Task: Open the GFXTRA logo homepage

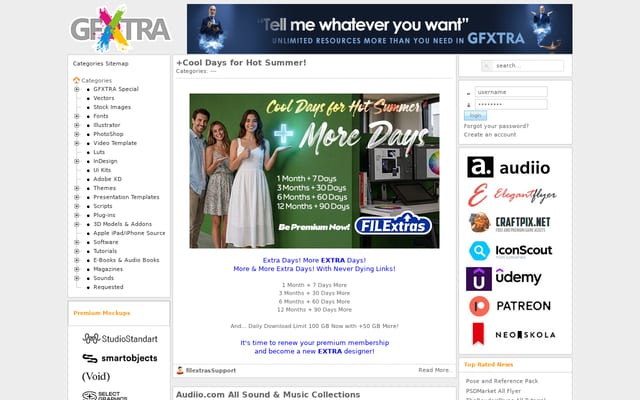Action: coord(120,29)
